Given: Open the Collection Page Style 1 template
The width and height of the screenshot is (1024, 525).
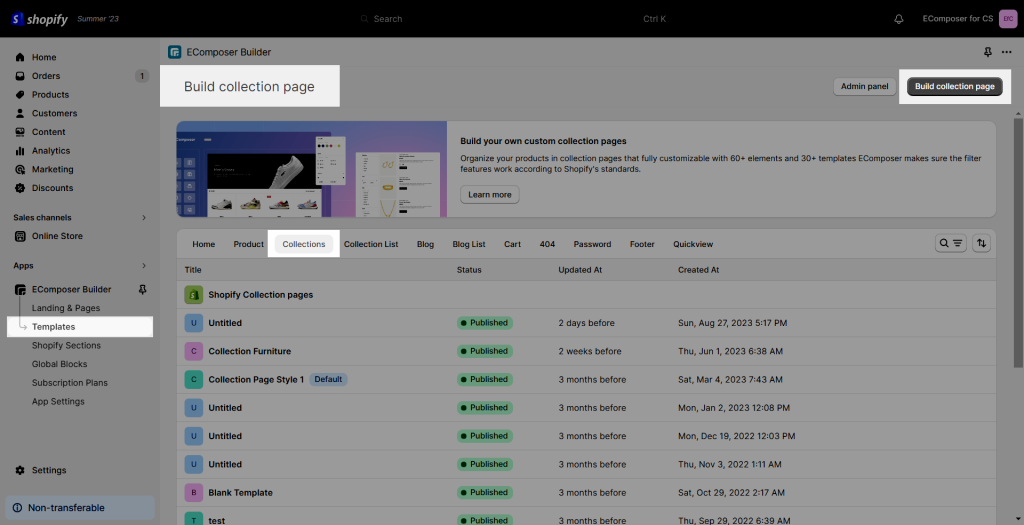Looking at the screenshot, I should point(256,379).
